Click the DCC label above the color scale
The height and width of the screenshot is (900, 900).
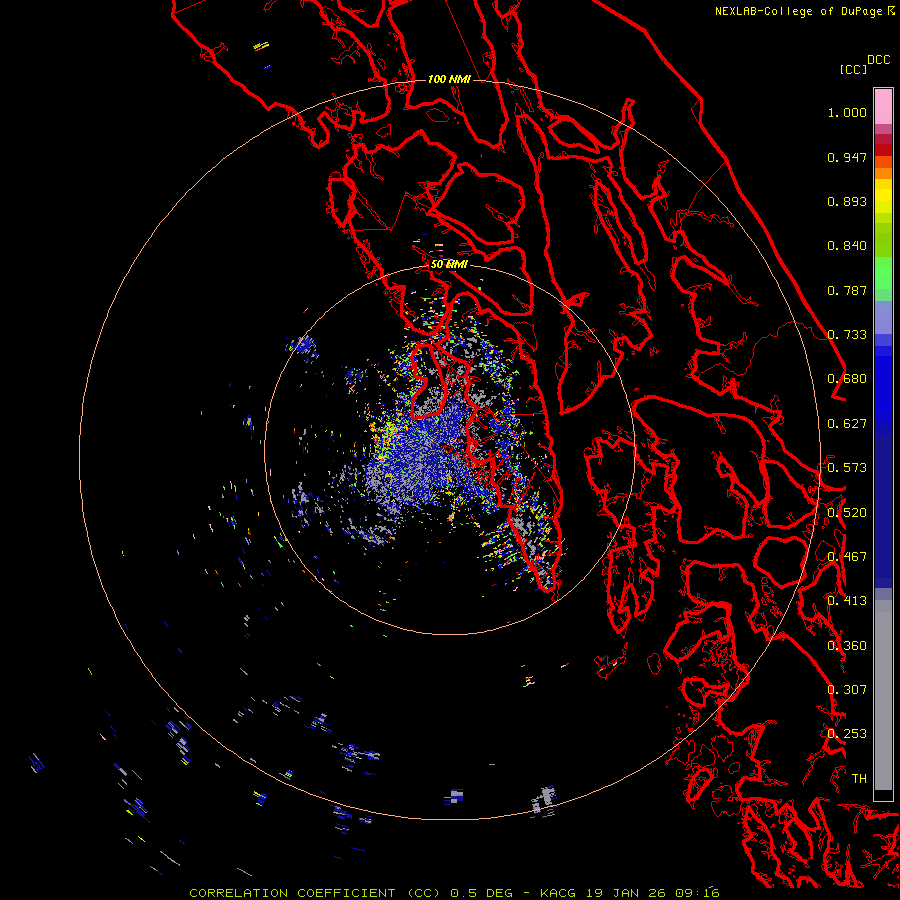tap(878, 60)
